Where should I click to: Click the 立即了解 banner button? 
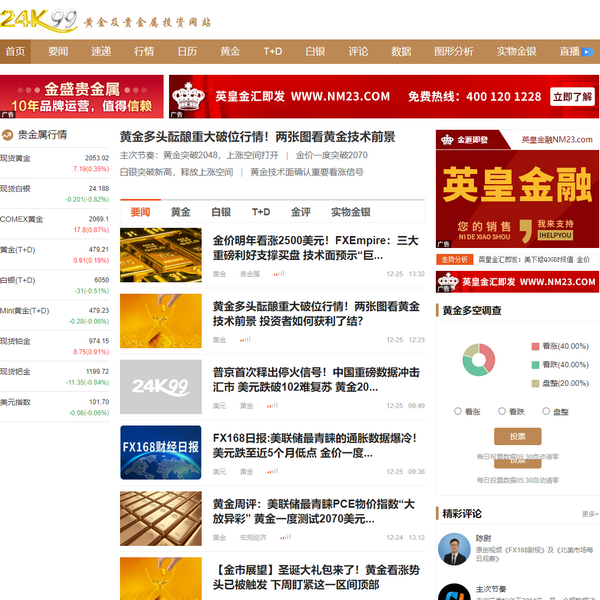click(x=572, y=97)
